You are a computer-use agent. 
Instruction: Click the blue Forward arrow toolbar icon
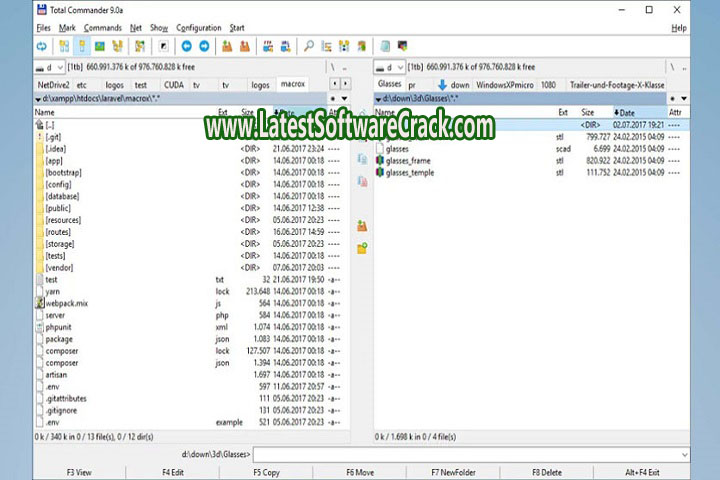204,46
